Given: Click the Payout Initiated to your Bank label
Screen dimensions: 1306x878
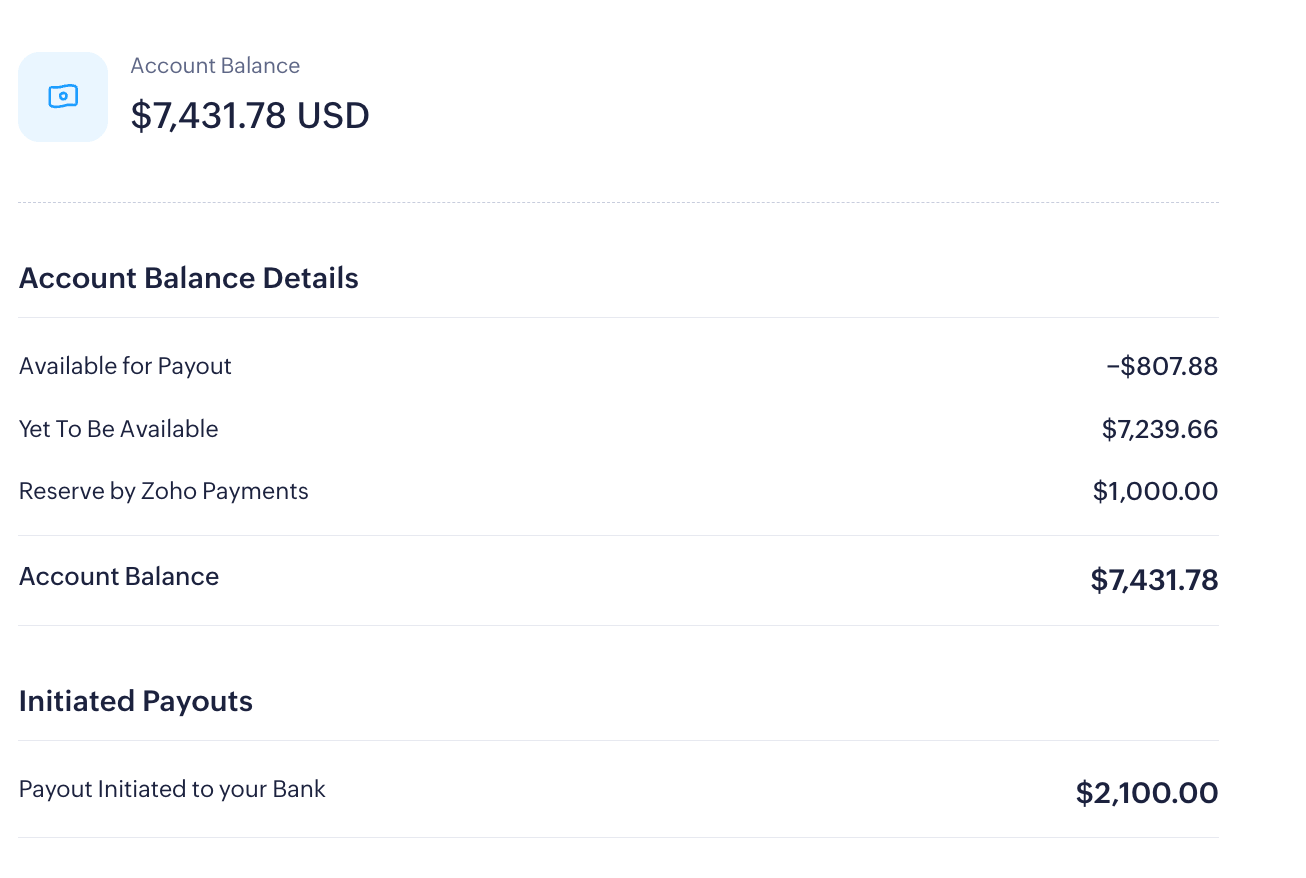Looking at the screenshot, I should click(172, 789).
